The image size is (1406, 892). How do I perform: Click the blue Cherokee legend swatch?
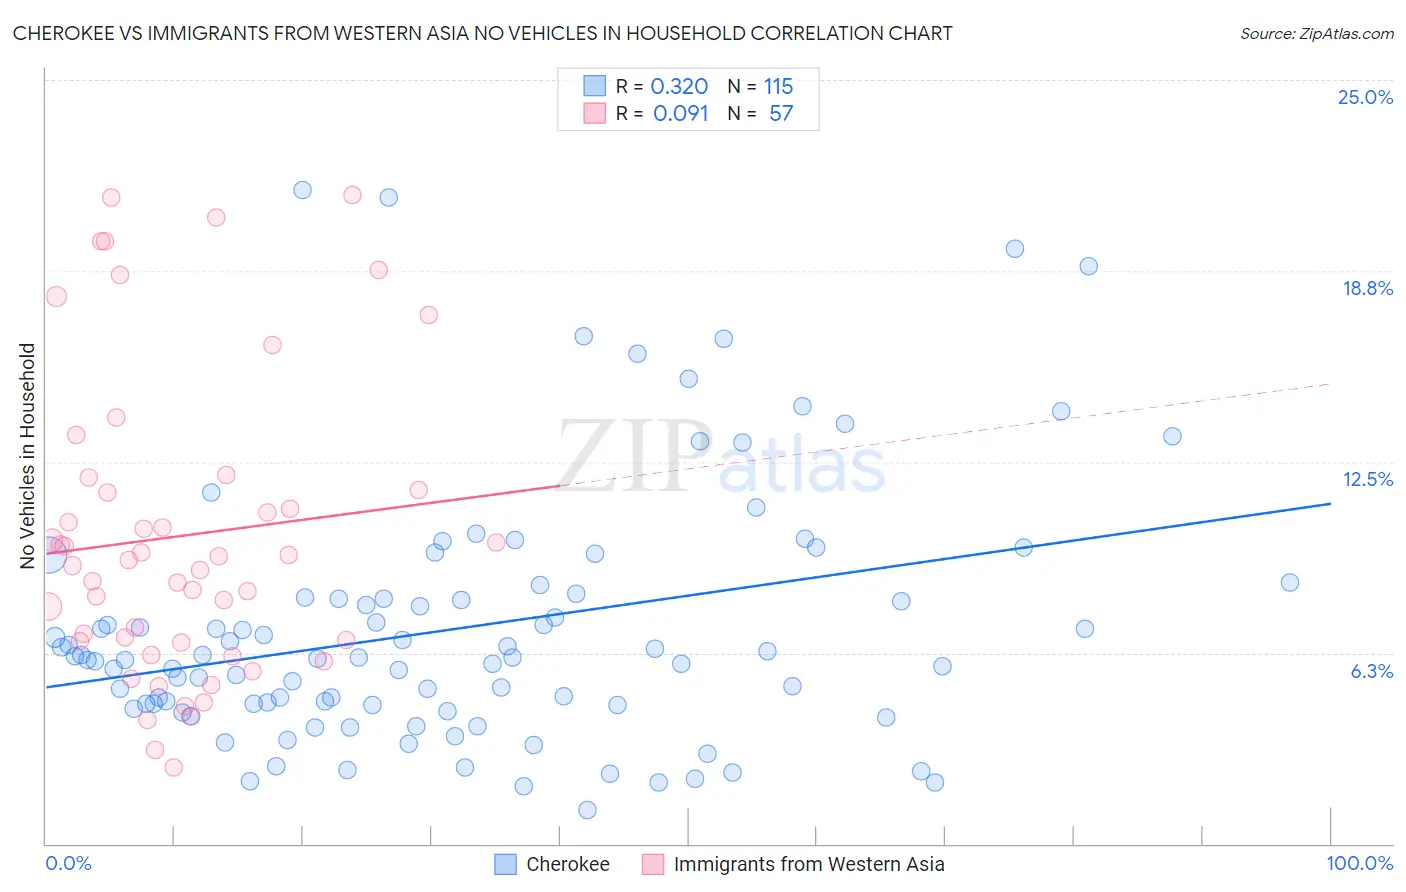click(x=506, y=864)
